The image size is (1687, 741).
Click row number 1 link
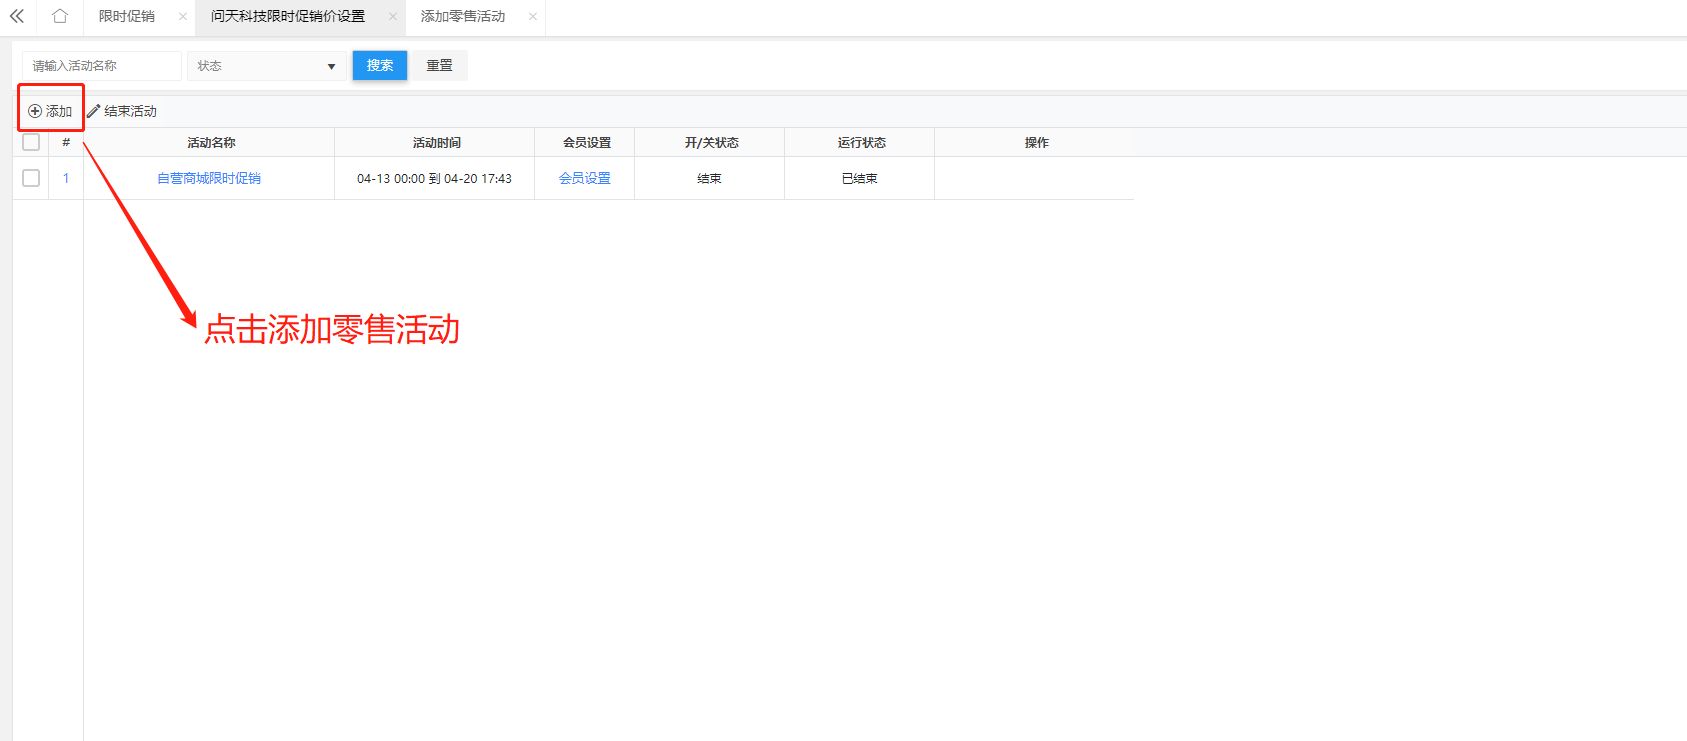66,178
